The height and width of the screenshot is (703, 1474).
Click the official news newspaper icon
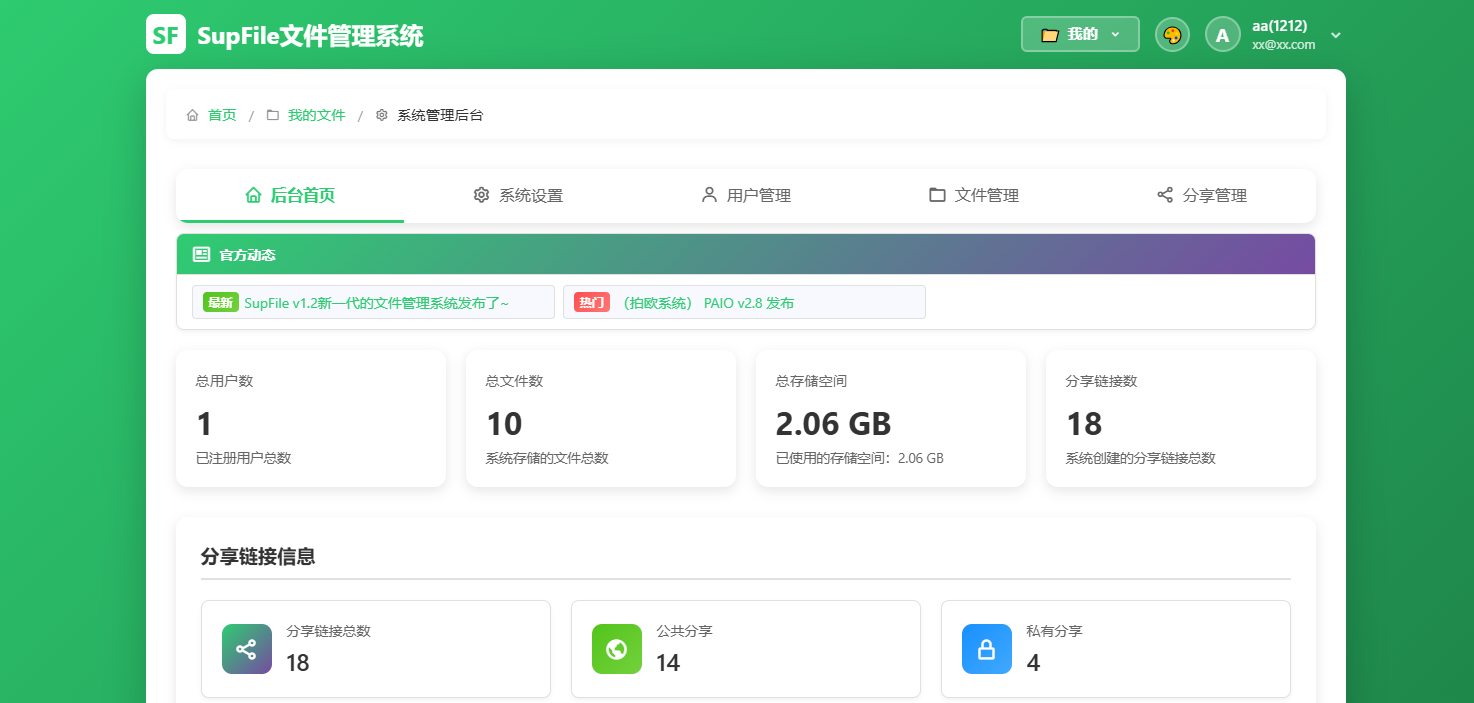point(201,255)
